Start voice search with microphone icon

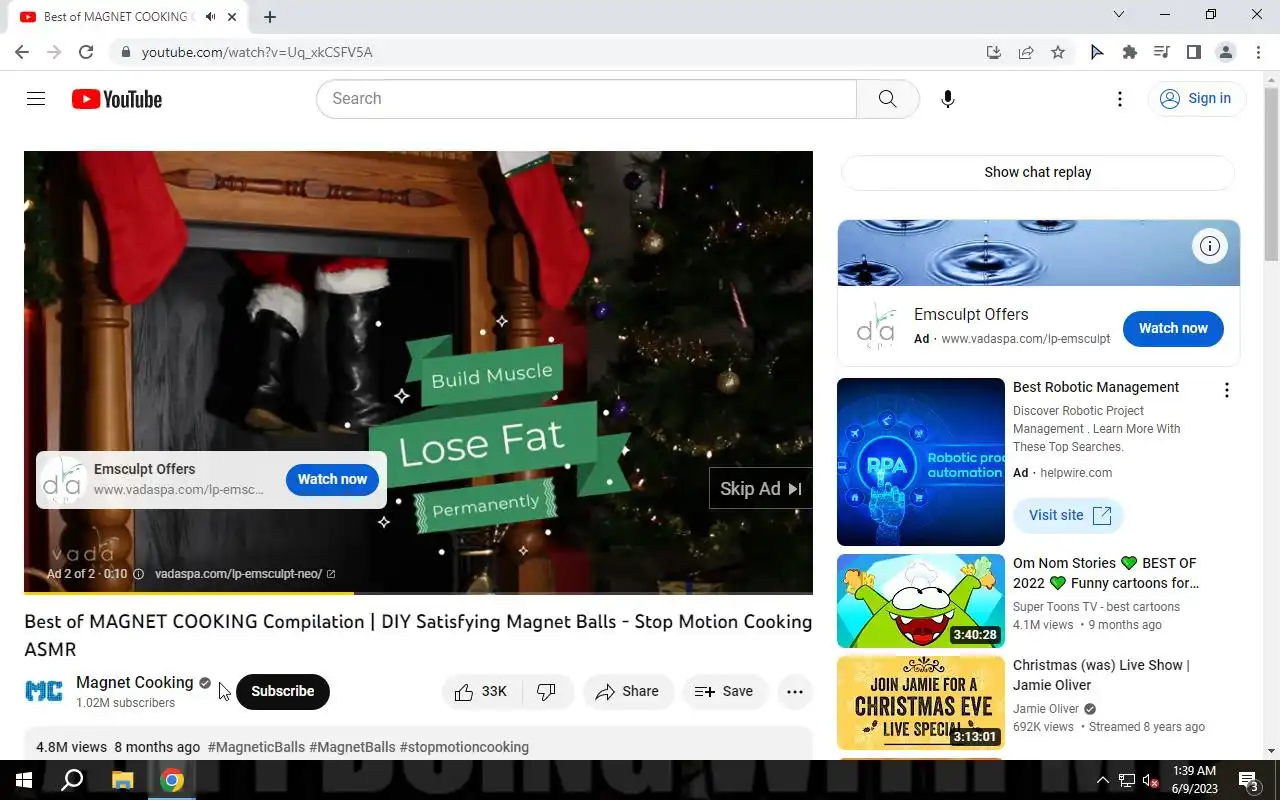pyautogui.click(x=948, y=98)
